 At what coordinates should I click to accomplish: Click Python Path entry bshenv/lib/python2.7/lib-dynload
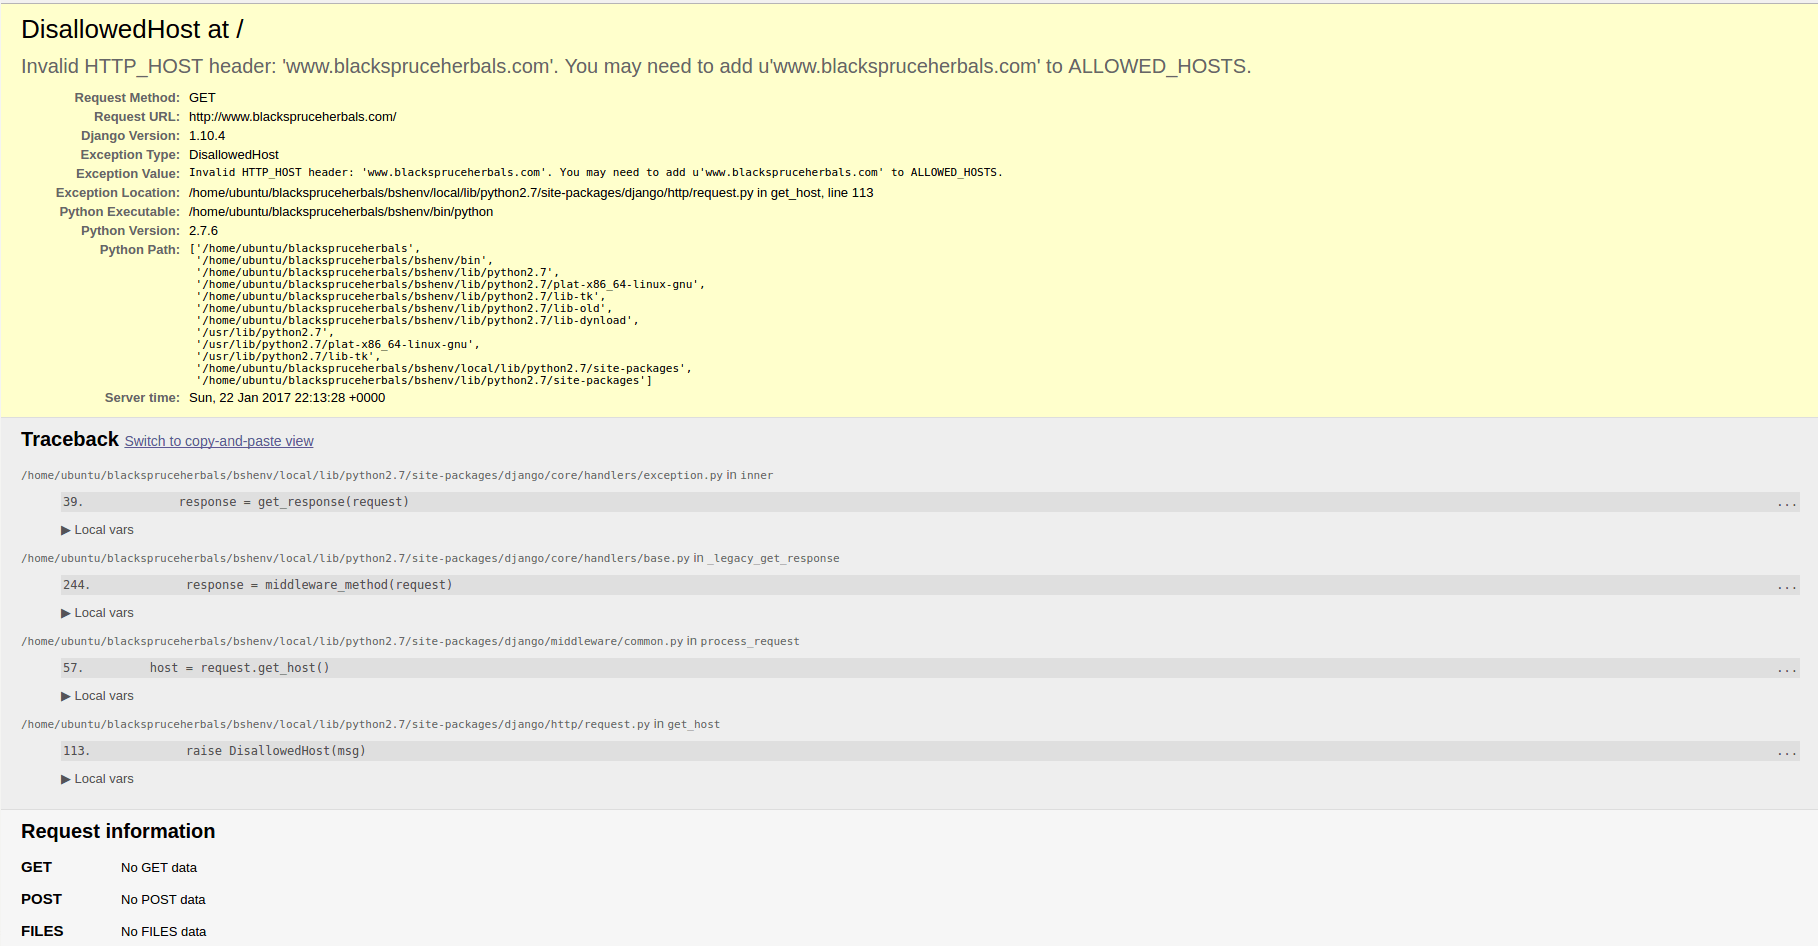pyautogui.click(x=417, y=320)
